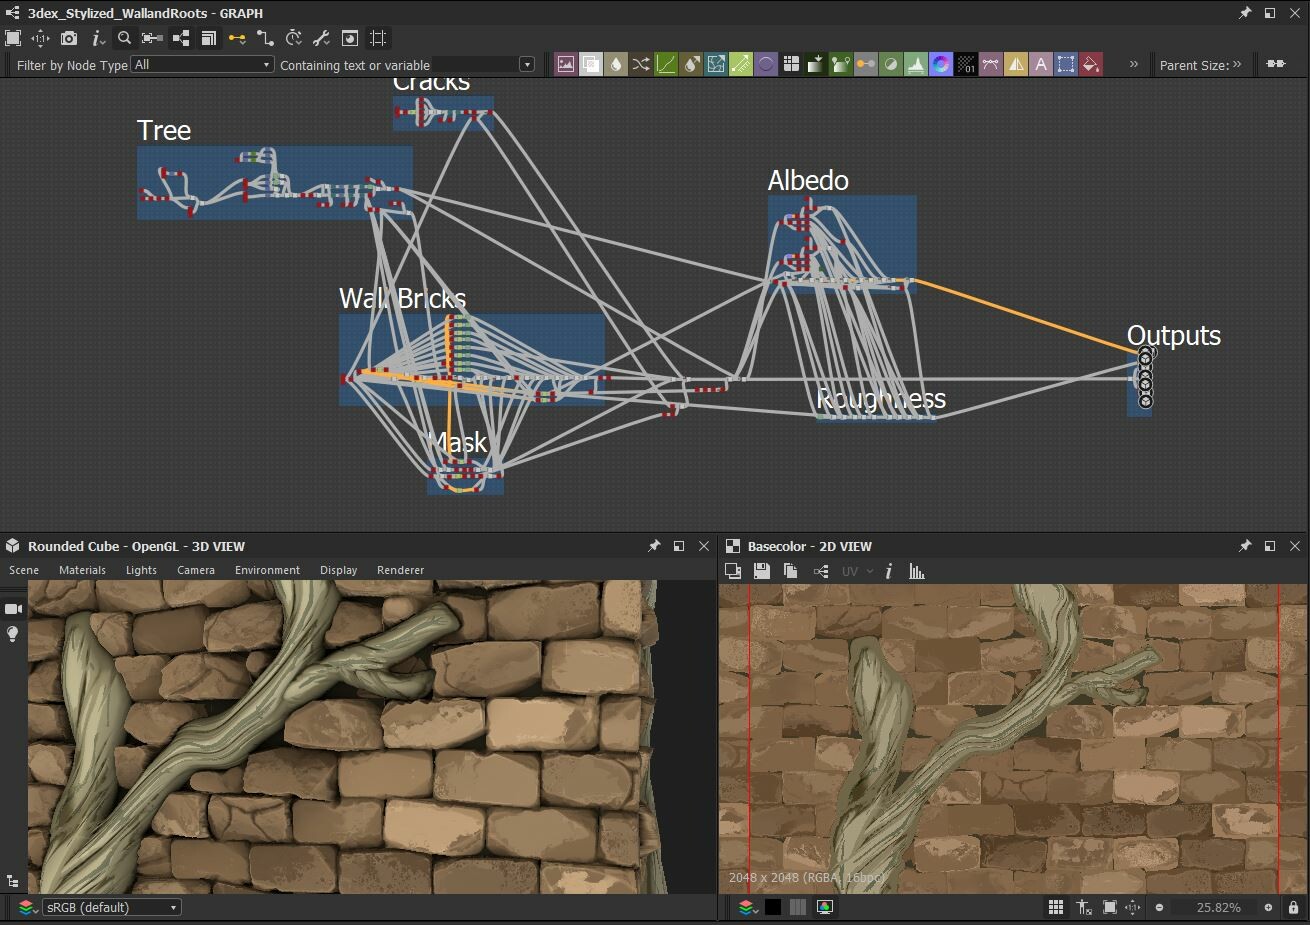This screenshot has height=925, width=1310.
Task: Click the toolbar overflow chevron button
Action: (x=1134, y=65)
